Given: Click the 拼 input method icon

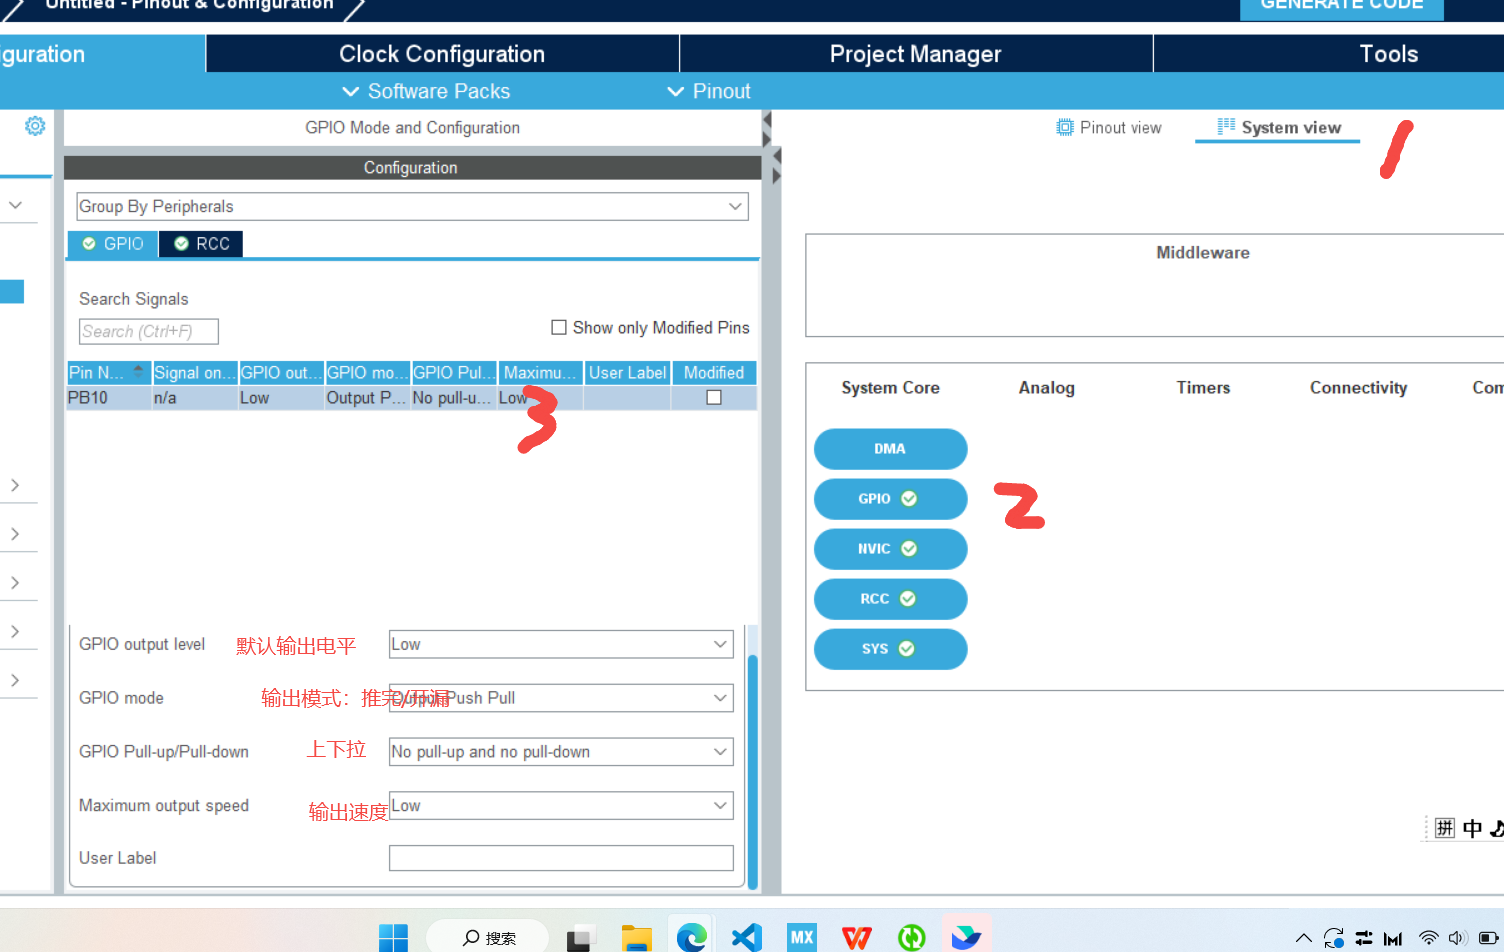Looking at the screenshot, I should coord(1445,828).
